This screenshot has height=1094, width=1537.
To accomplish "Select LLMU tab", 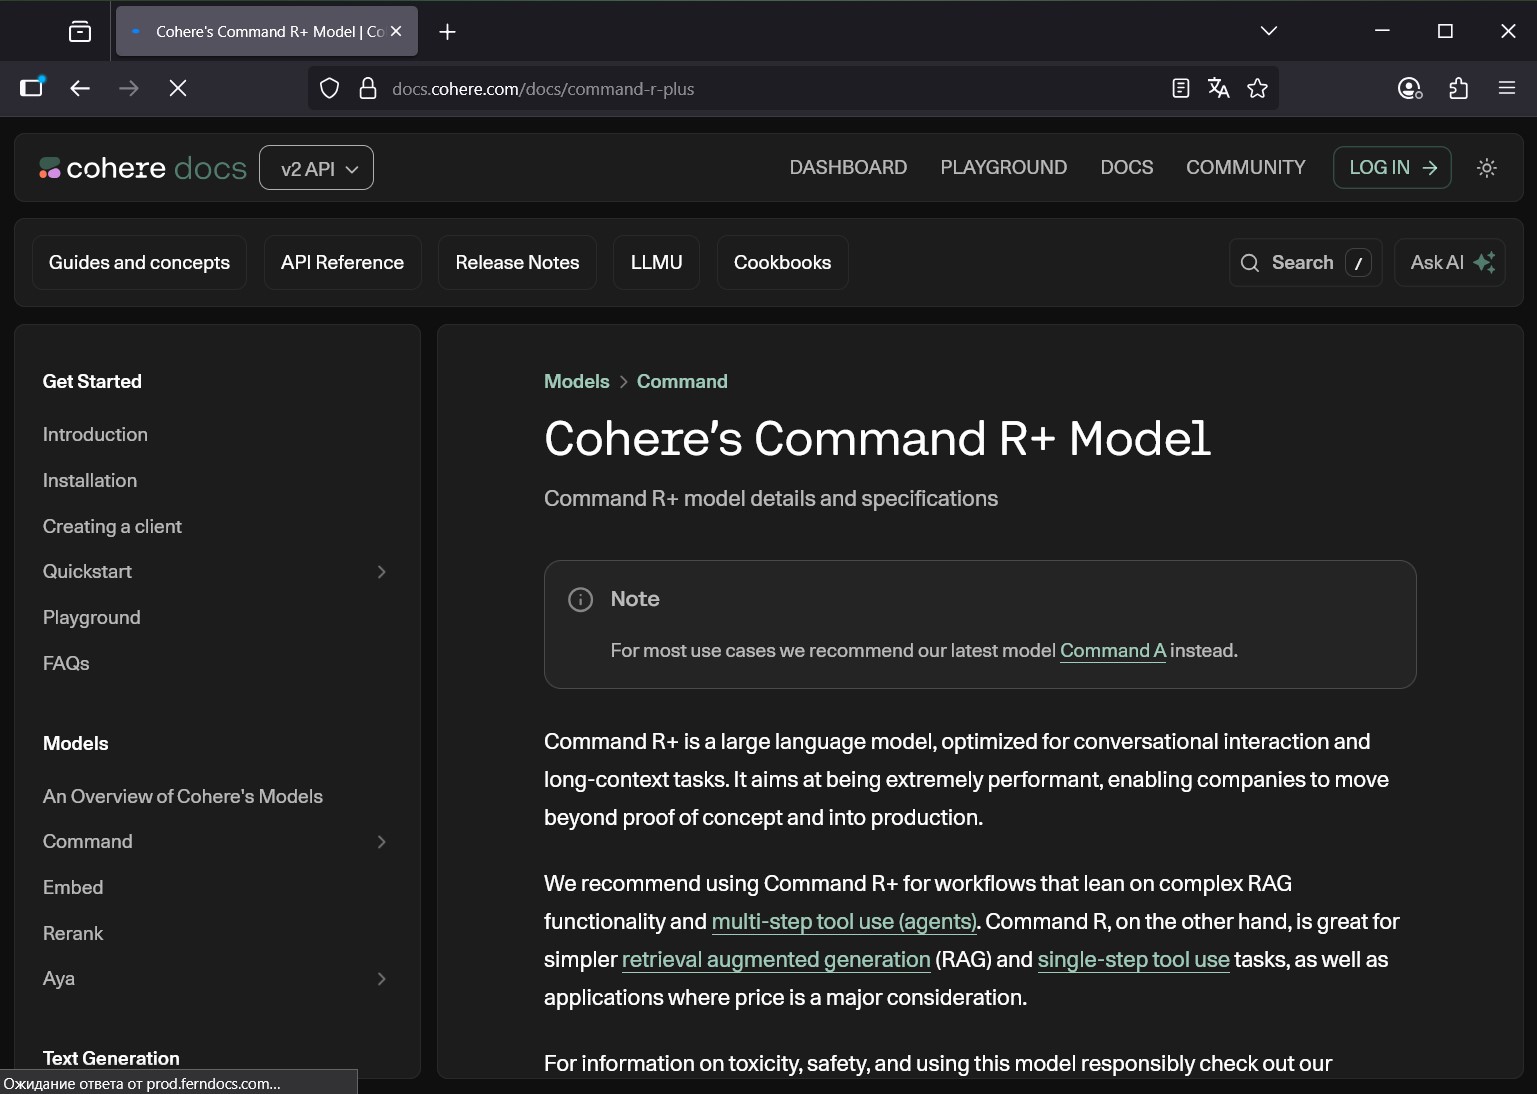I will pyautogui.click(x=656, y=263).
